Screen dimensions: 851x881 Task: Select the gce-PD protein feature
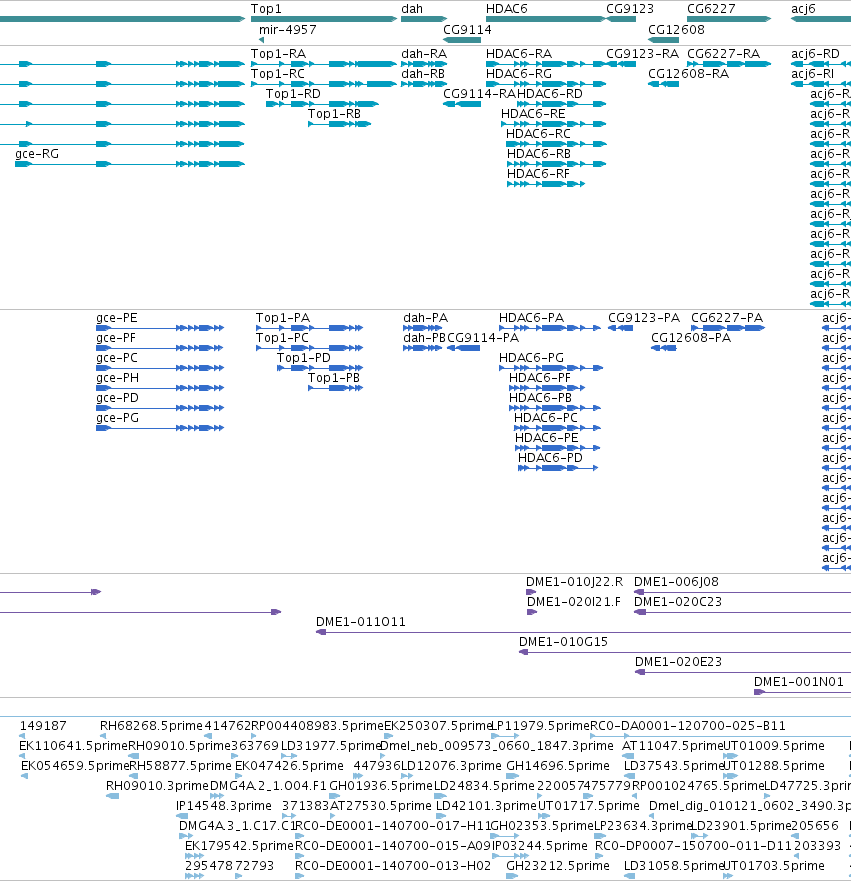(160, 408)
